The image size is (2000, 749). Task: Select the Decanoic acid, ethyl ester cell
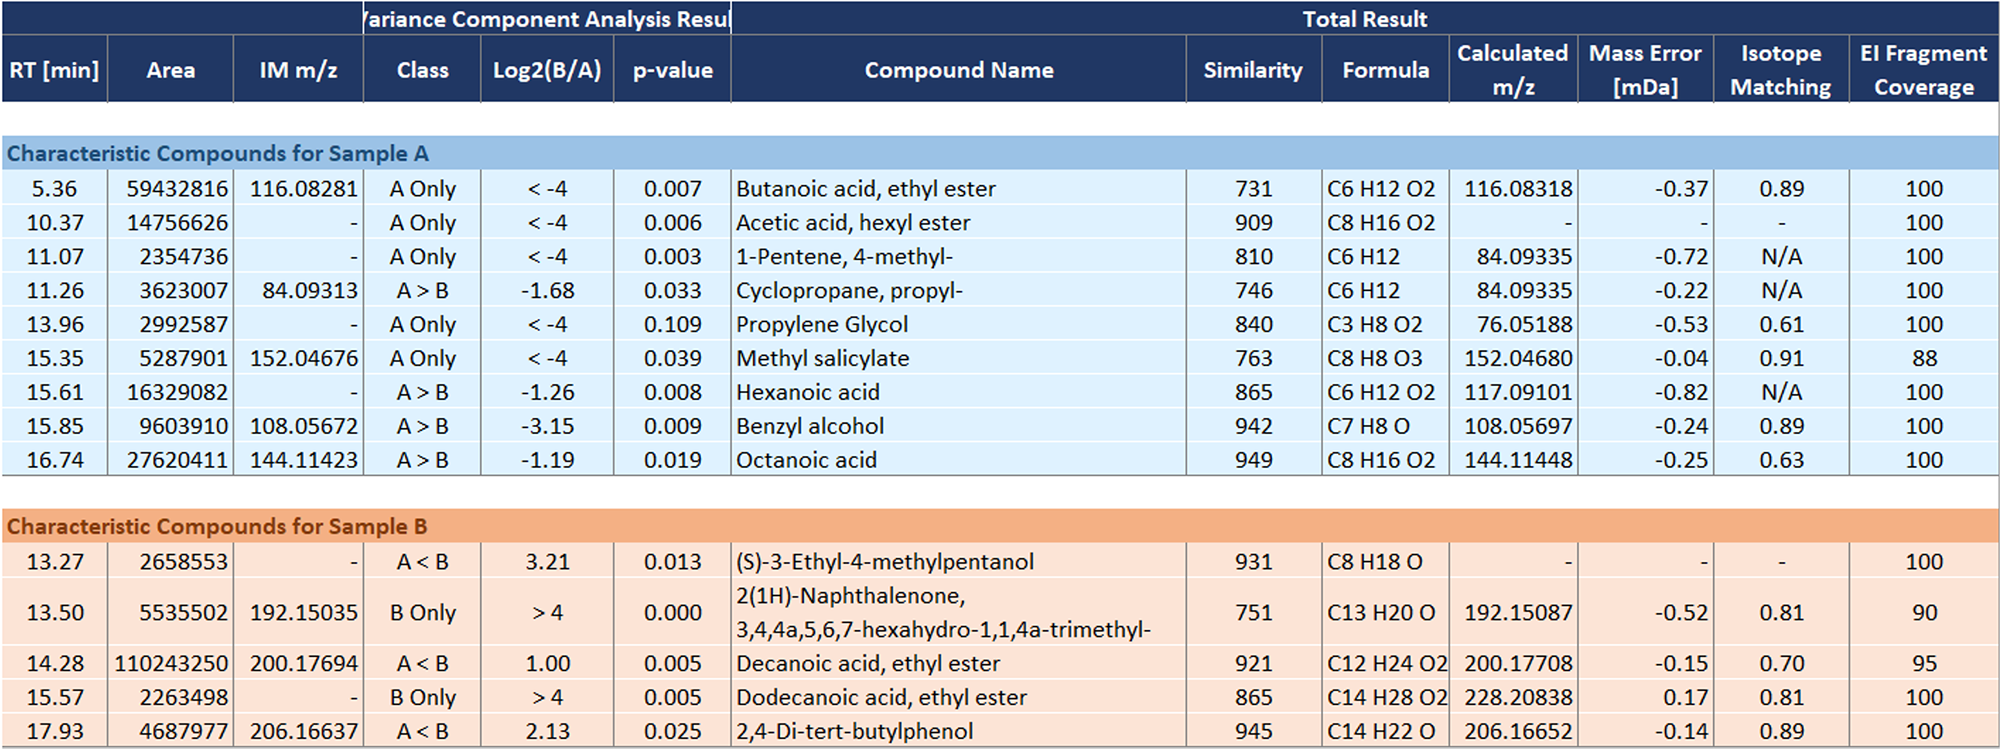(x=868, y=663)
